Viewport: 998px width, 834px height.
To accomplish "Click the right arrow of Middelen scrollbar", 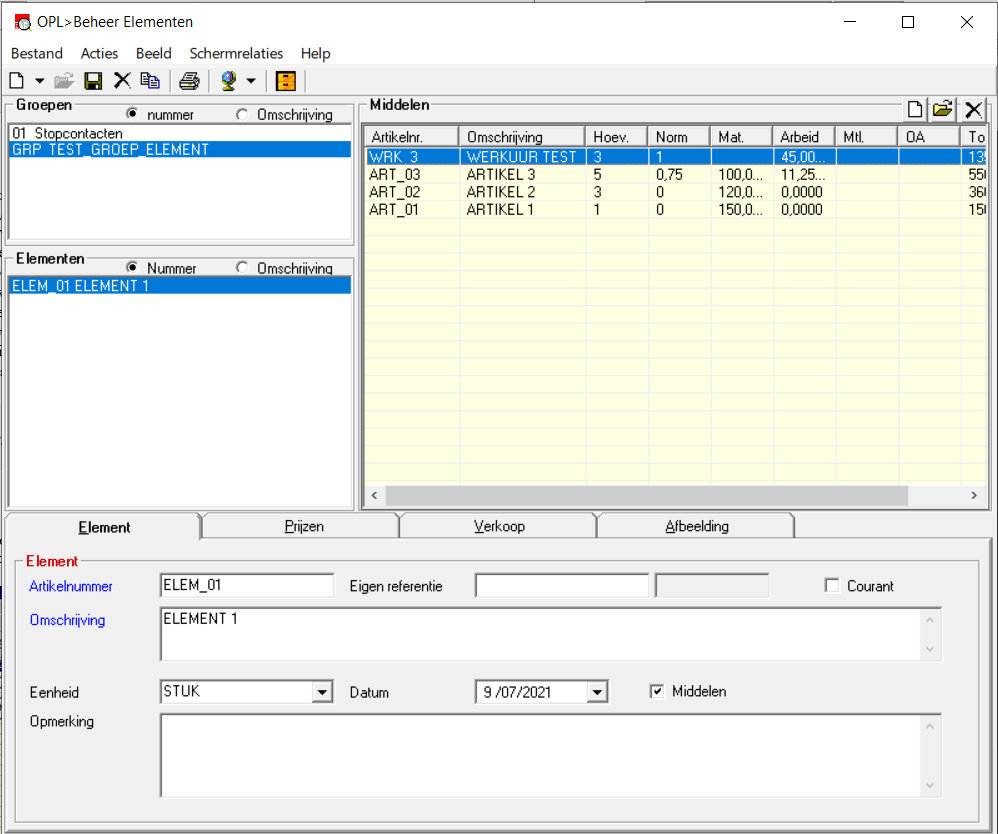I will pyautogui.click(x=974, y=495).
